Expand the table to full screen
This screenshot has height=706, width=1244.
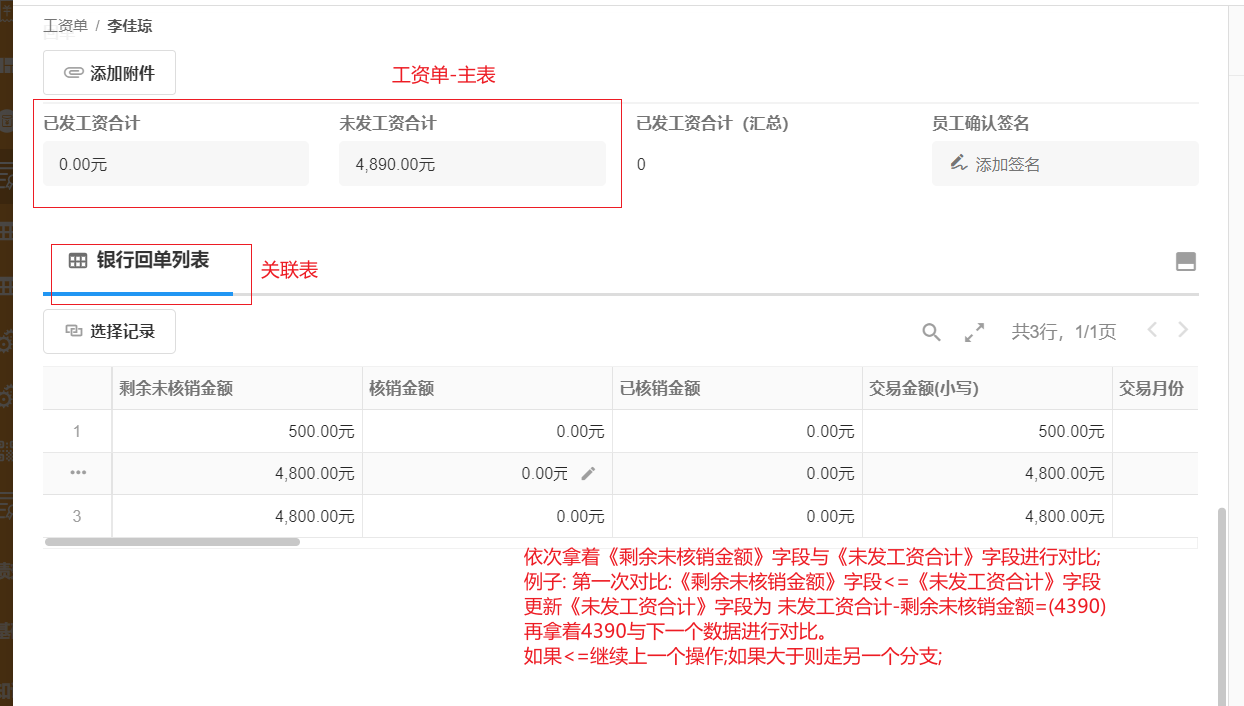974,333
